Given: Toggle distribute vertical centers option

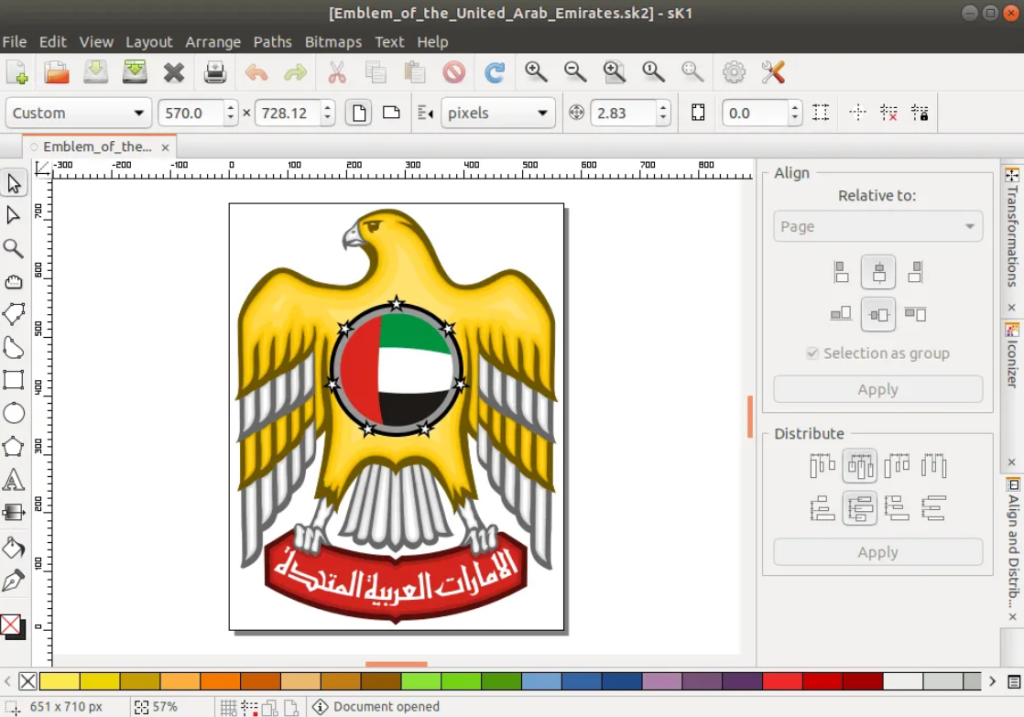Looking at the screenshot, I should 859,509.
